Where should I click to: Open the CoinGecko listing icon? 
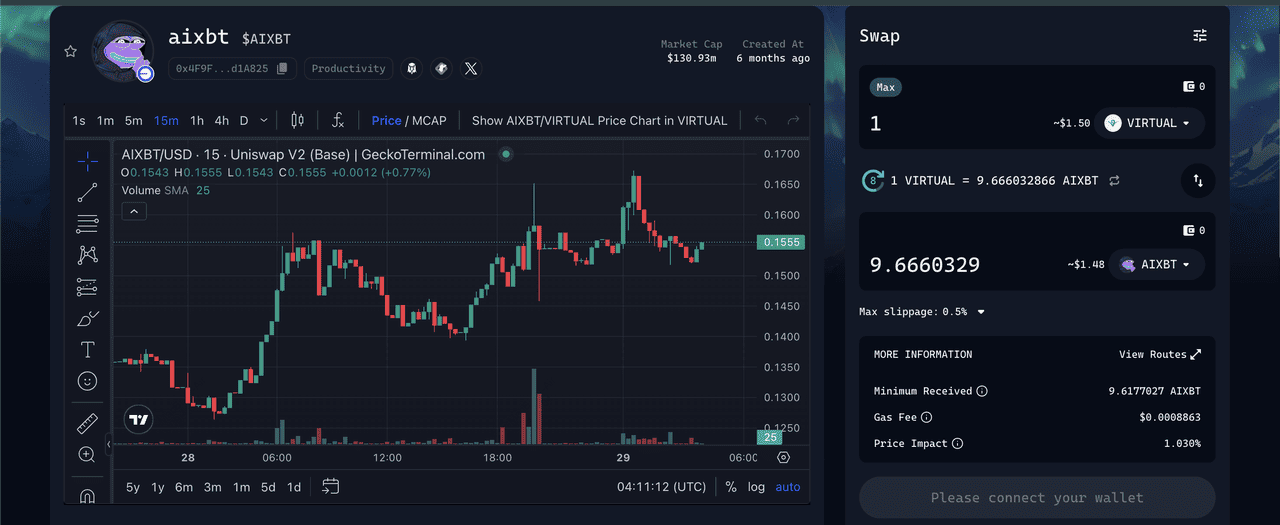pyautogui.click(x=440, y=69)
